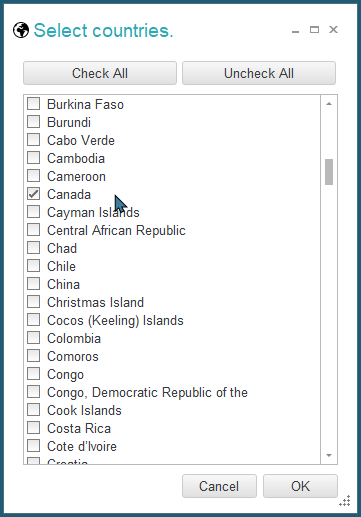This screenshot has height=517, width=361.
Task: Click the country list scrollbar thumb
Action: point(329,172)
